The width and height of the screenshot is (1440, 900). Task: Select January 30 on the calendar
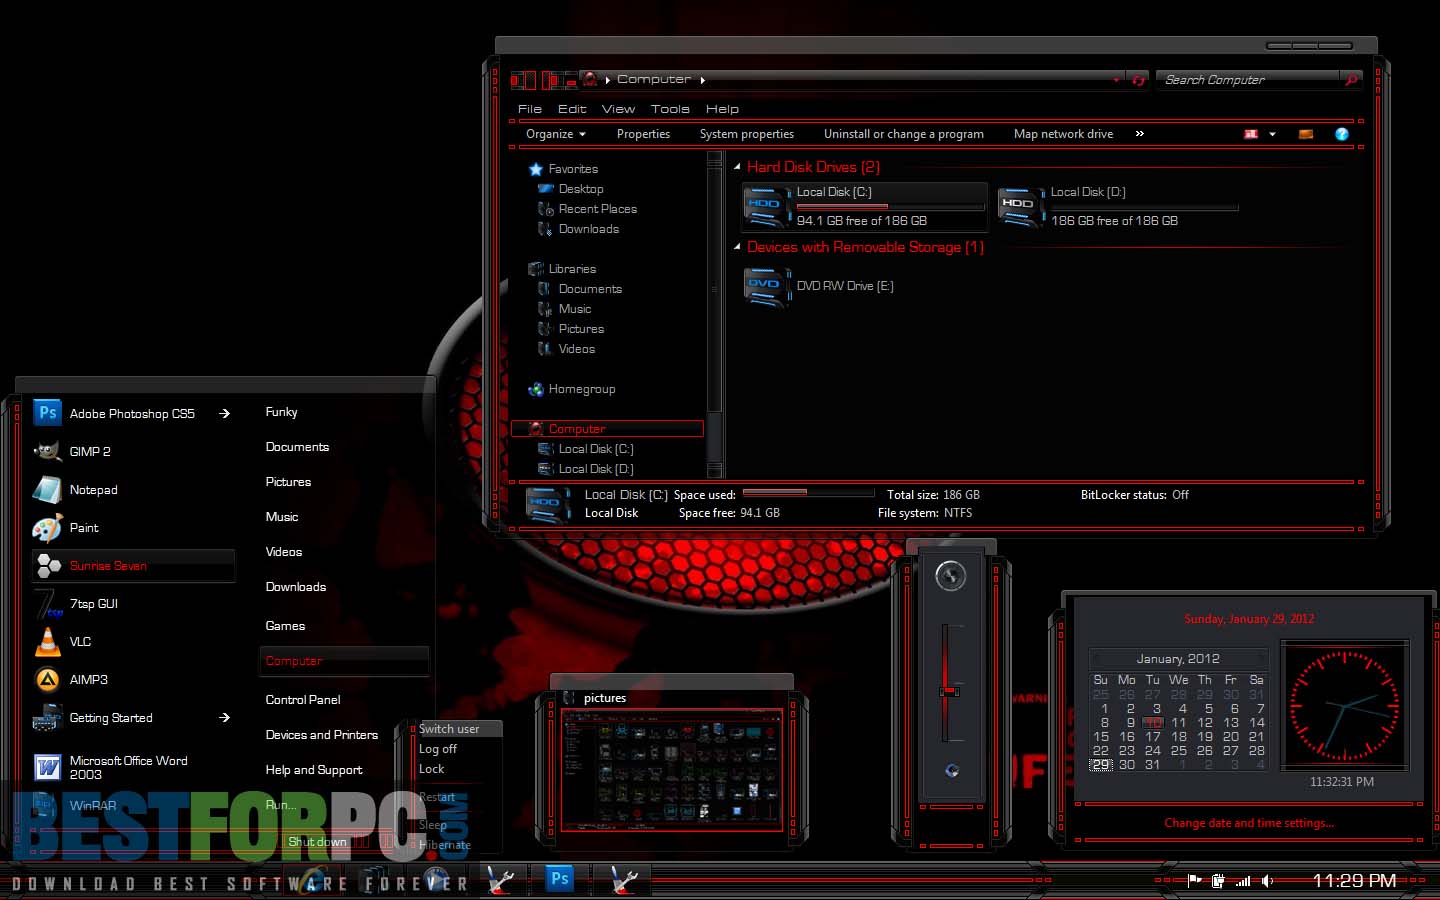[x=1127, y=764]
